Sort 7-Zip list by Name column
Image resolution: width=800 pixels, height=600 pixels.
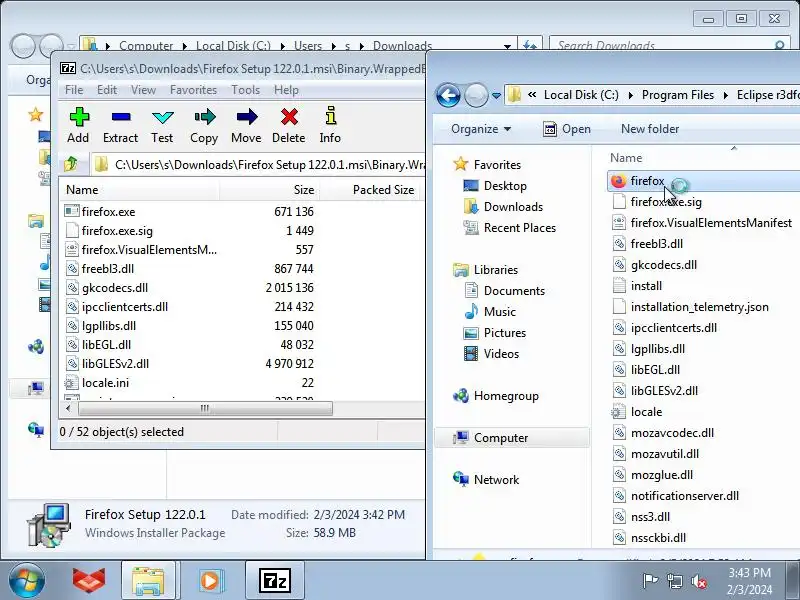coord(139,190)
